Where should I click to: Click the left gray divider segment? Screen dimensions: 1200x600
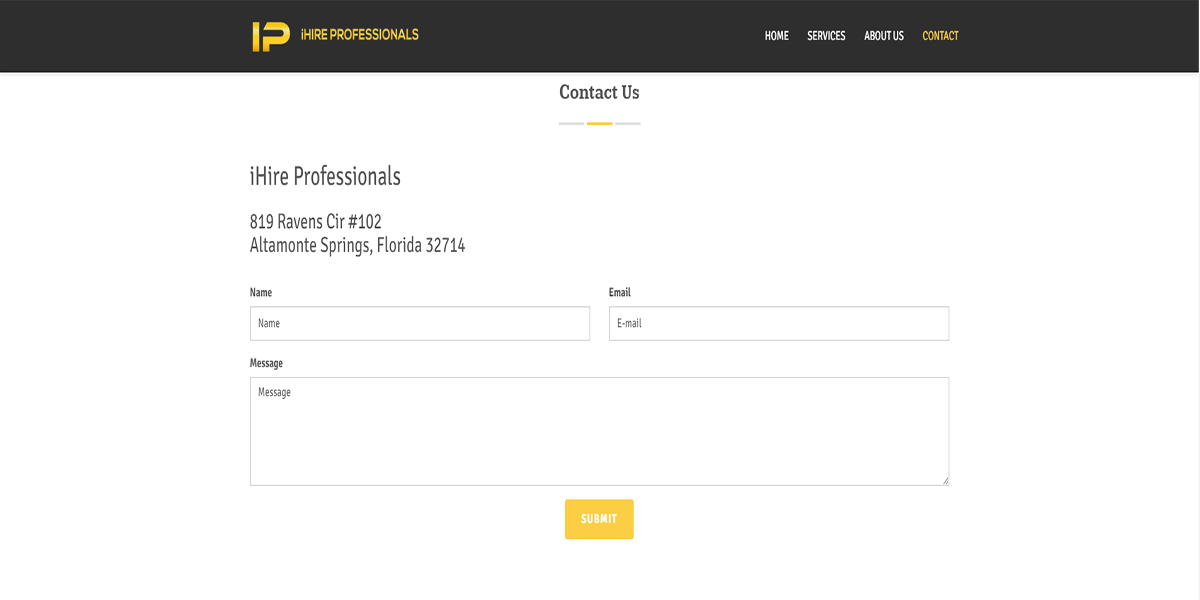coord(571,123)
